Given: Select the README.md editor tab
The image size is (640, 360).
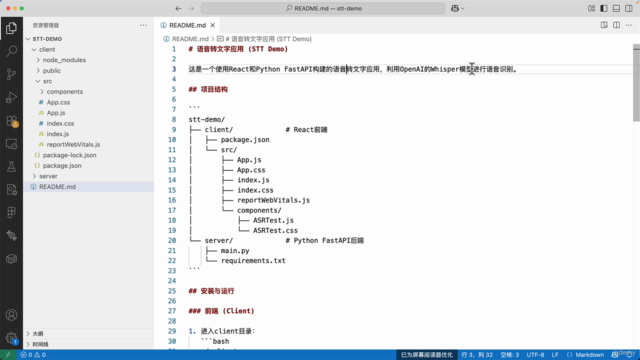Looking at the screenshot, I should (x=187, y=25).
